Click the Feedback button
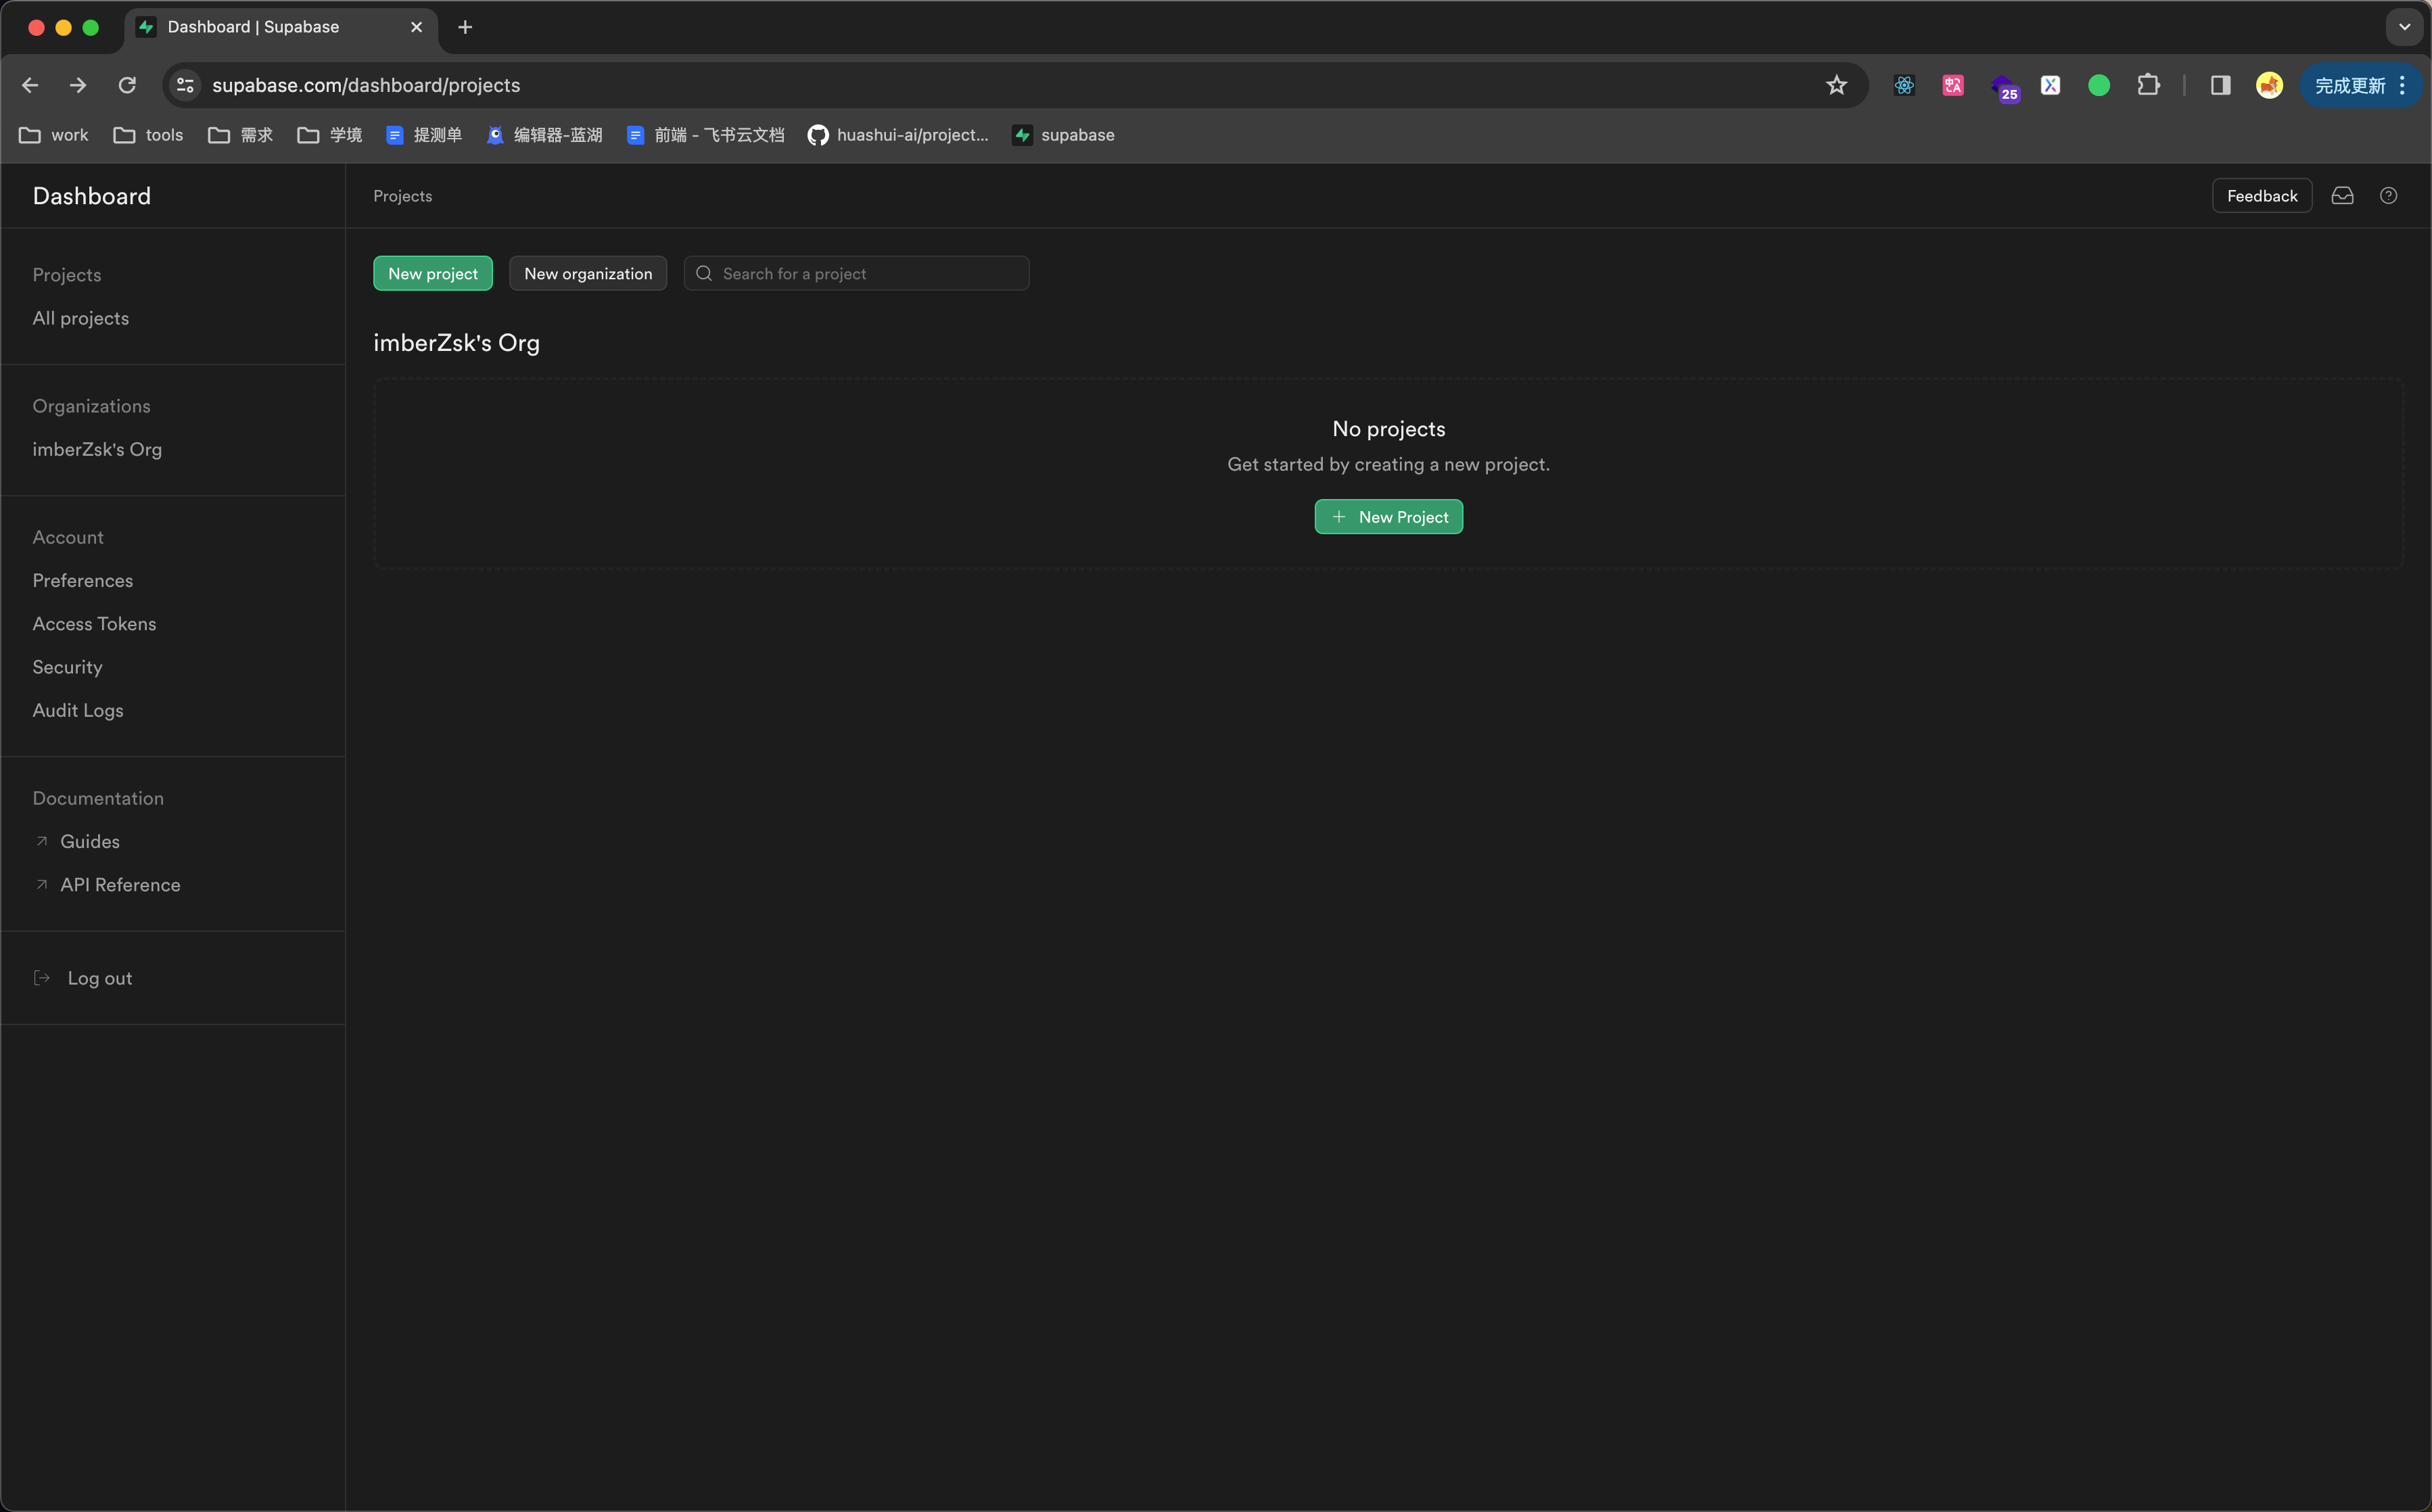The height and width of the screenshot is (1512, 2432). pyautogui.click(x=2262, y=196)
